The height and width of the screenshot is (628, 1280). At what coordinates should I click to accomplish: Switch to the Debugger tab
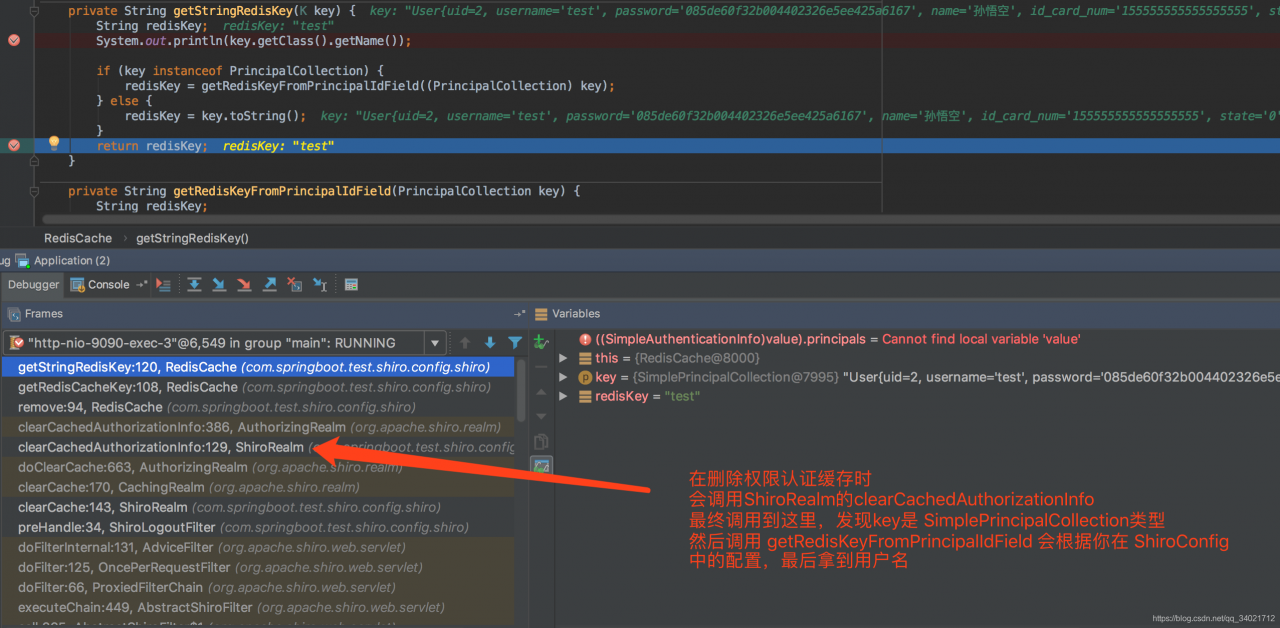click(x=34, y=285)
